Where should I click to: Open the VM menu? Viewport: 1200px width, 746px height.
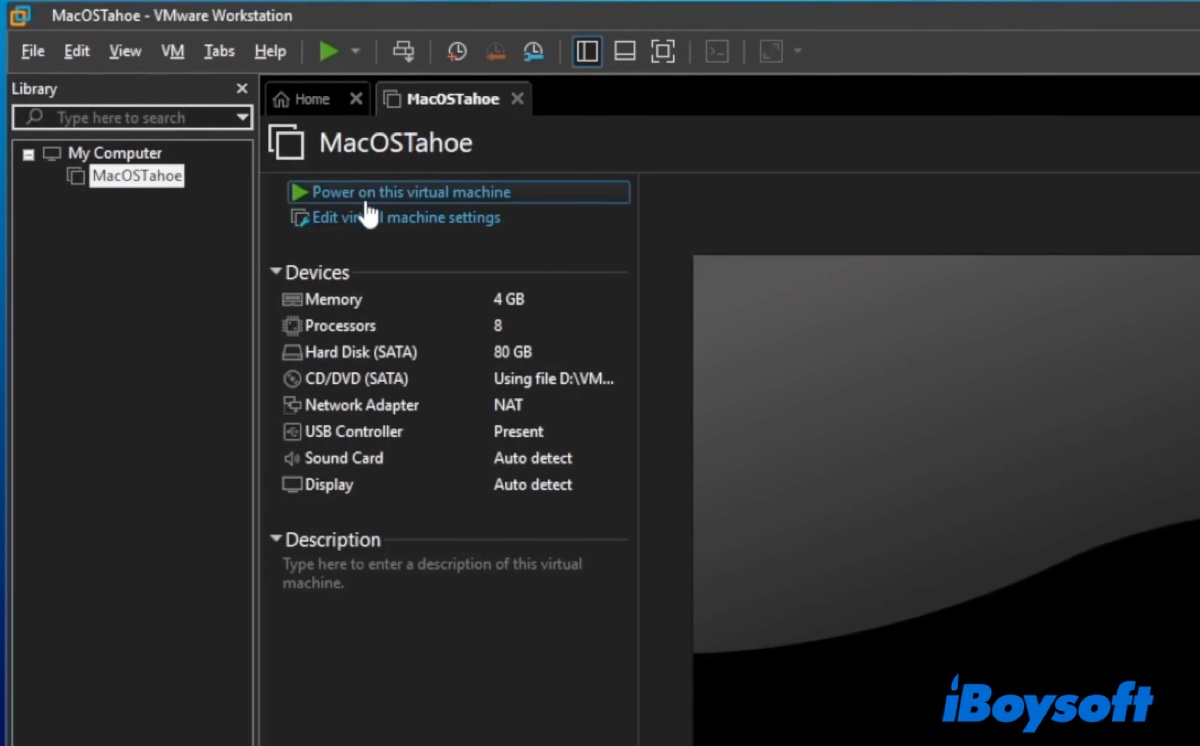(x=173, y=51)
